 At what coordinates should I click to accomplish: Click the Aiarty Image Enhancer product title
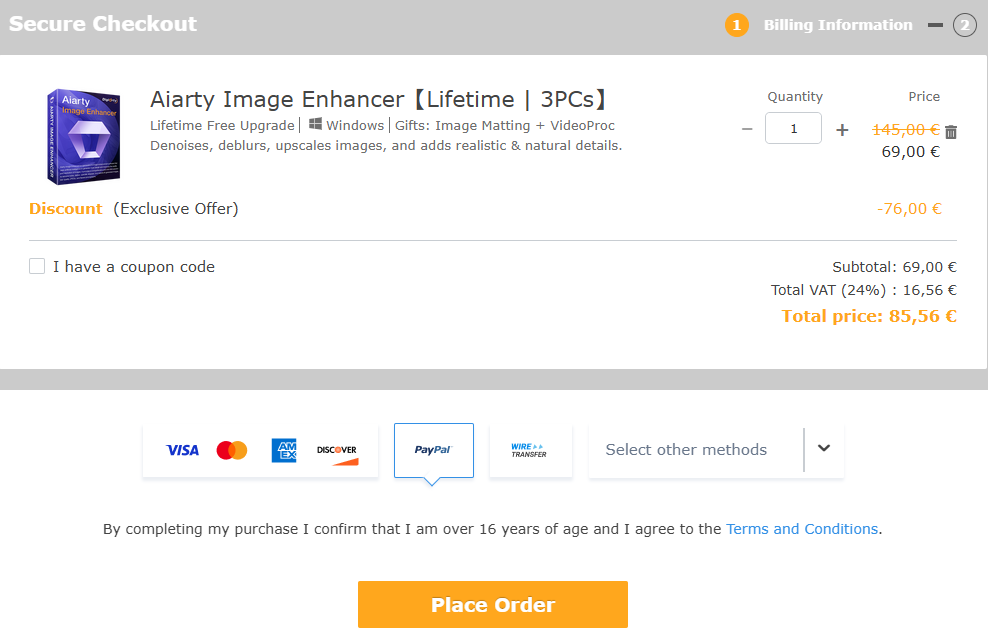click(379, 100)
